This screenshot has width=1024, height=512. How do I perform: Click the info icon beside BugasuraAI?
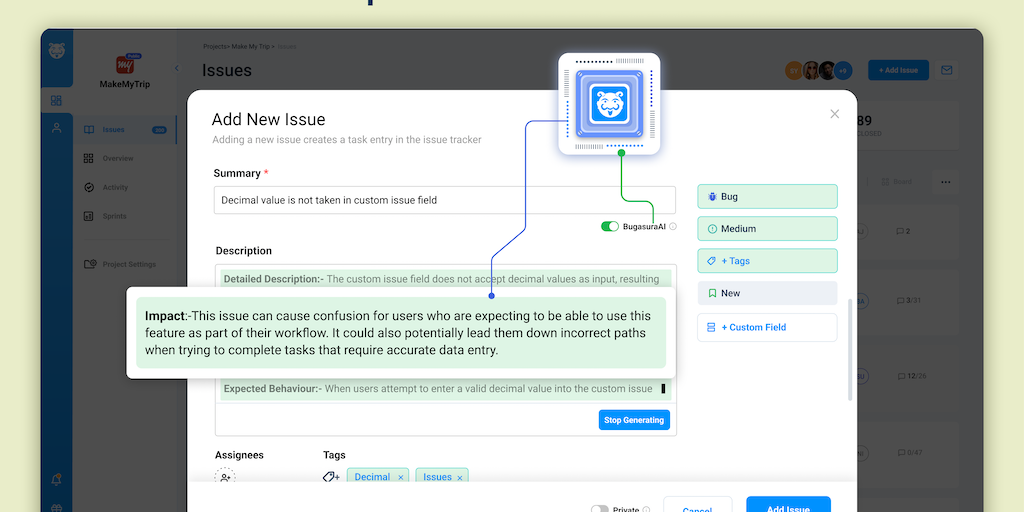[673, 227]
